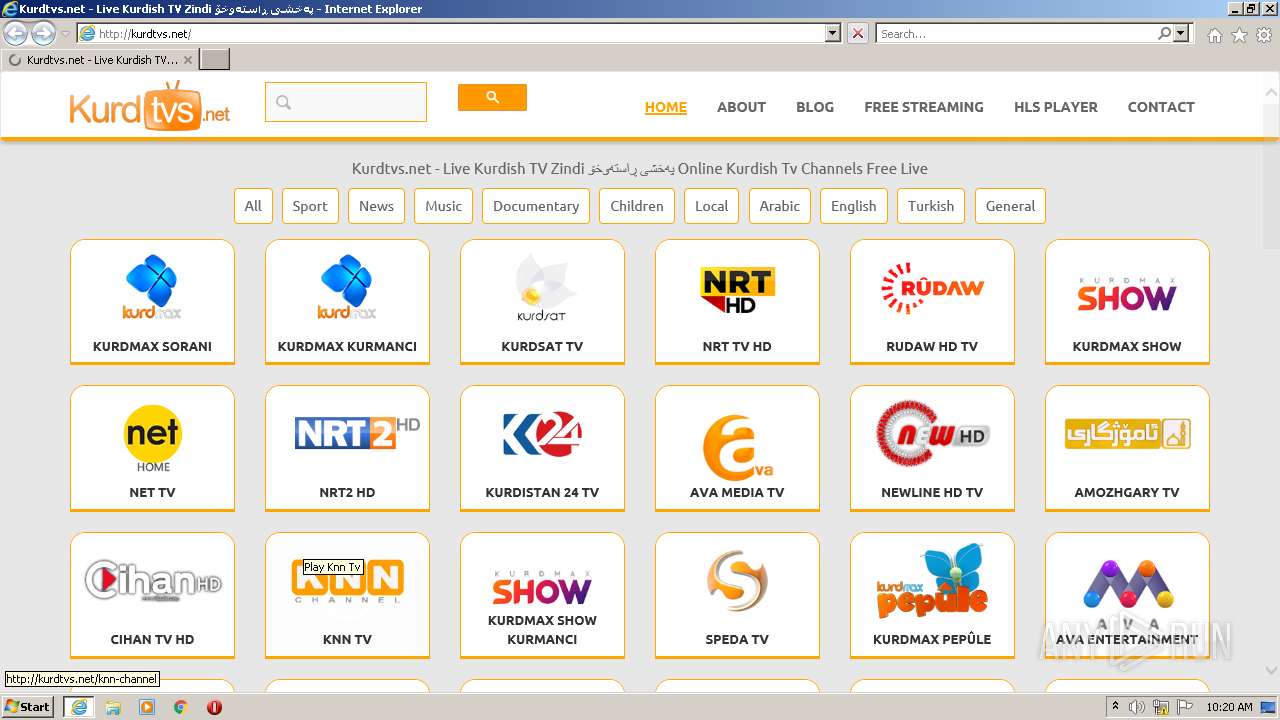Click the Kurdtvs.net site logo
The height and width of the screenshot is (720, 1280).
point(150,105)
